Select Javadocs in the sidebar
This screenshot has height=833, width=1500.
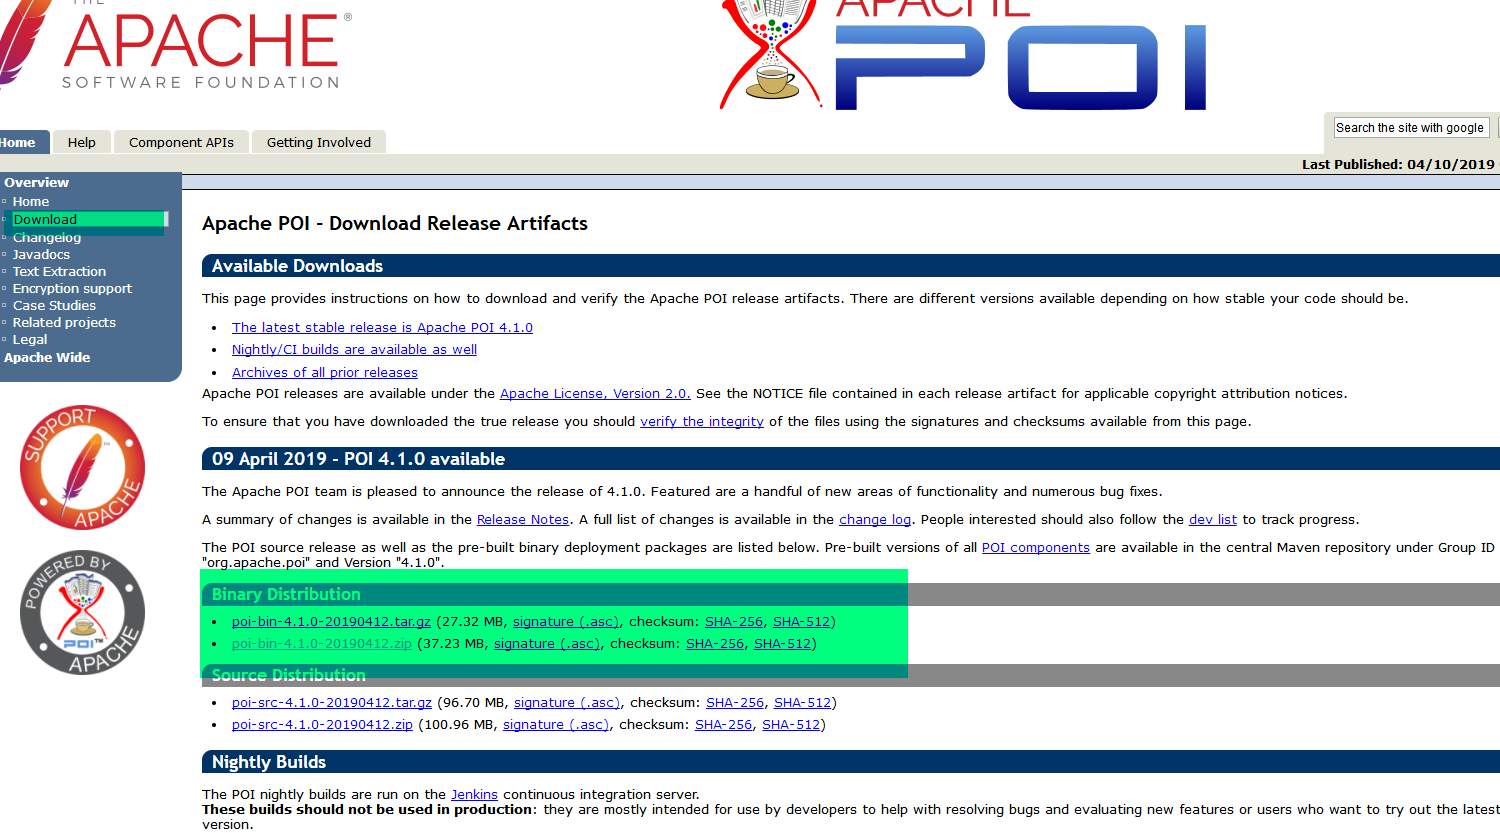coord(41,254)
